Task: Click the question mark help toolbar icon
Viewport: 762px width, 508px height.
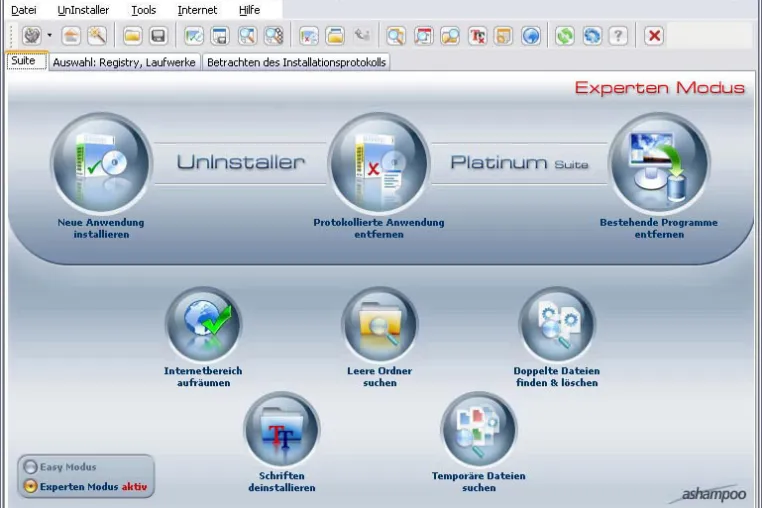Action: point(618,35)
